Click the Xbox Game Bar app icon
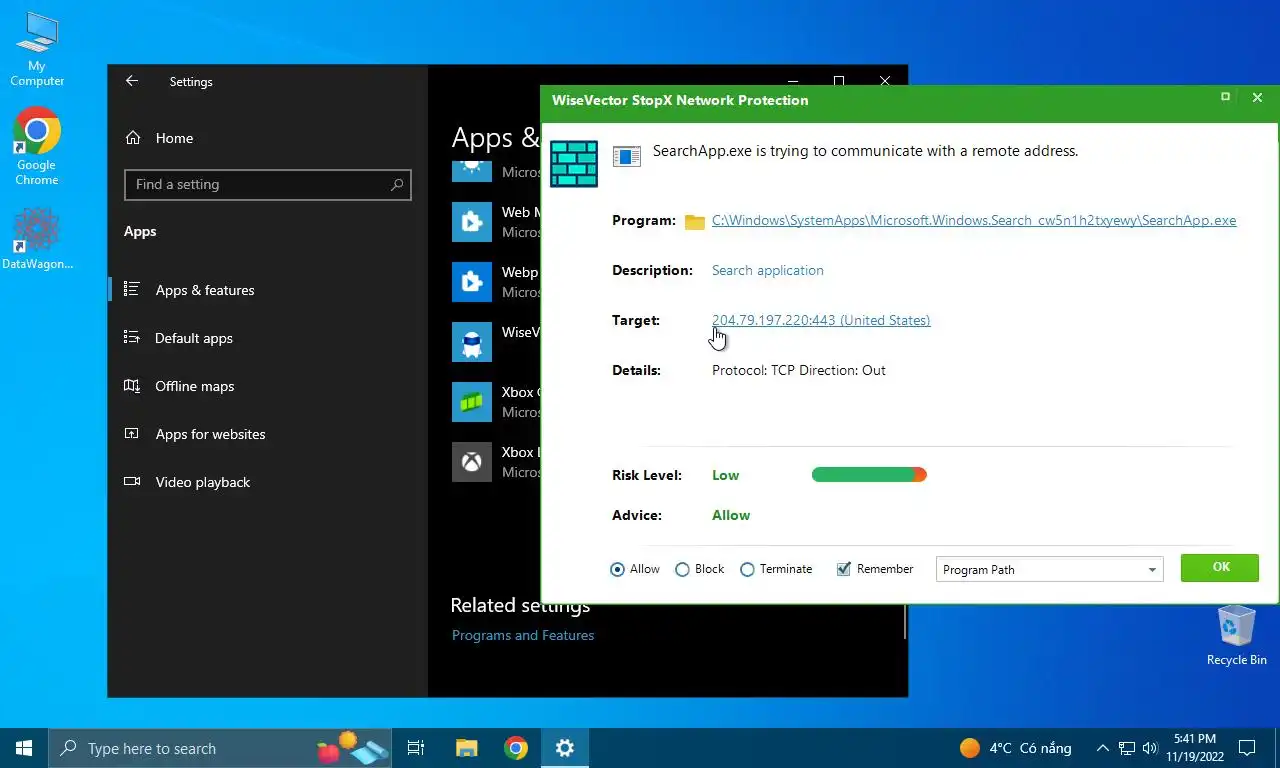This screenshot has width=1280, height=768. (x=471, y=402)
